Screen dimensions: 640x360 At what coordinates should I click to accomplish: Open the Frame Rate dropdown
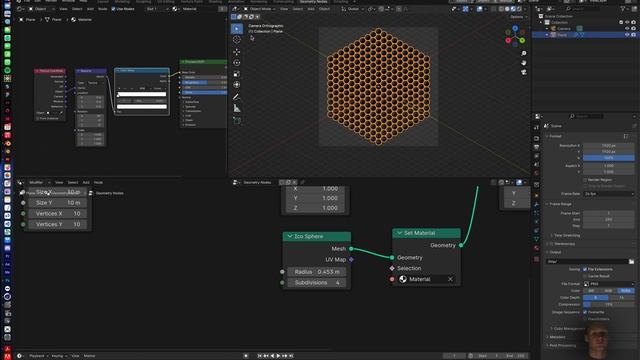tap(609, 194)
